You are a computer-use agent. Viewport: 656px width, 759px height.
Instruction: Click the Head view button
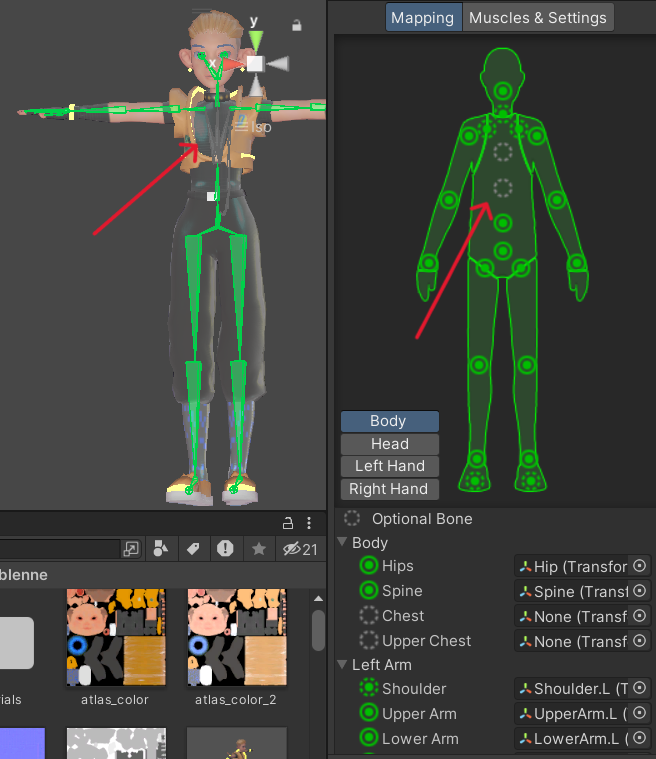pos(389,444)
